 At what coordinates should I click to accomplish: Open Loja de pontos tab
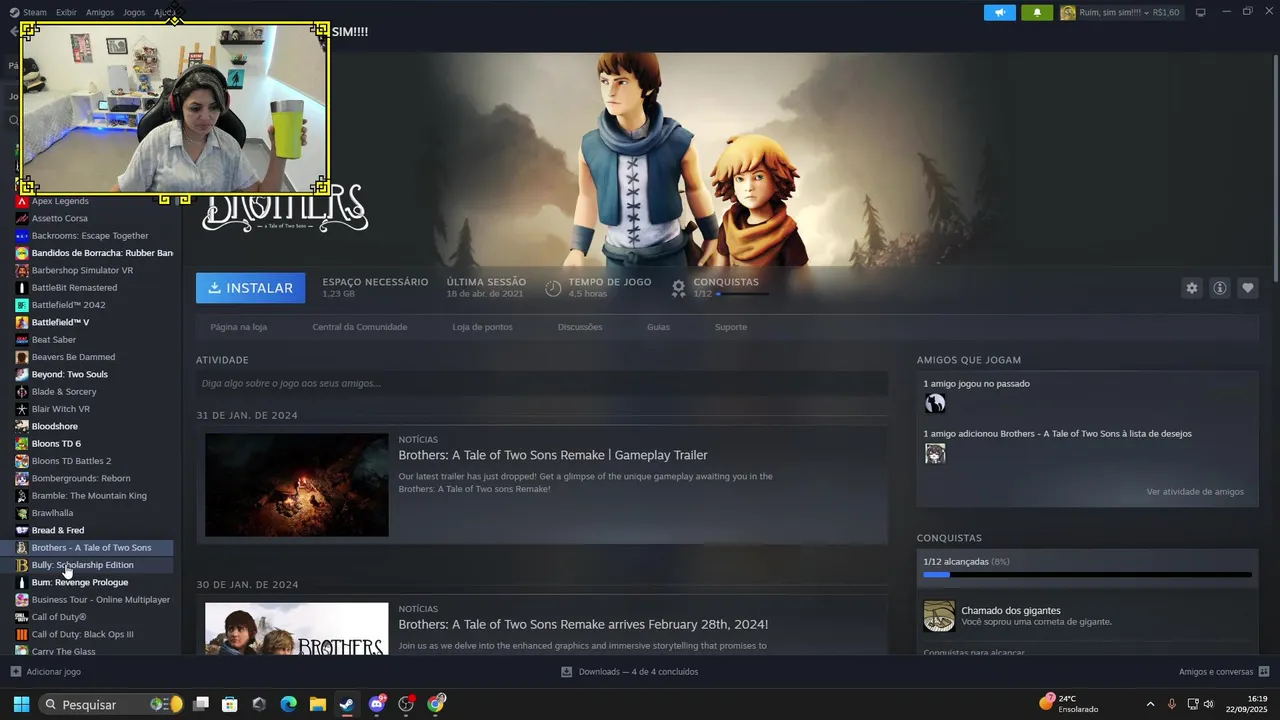(x=482, y=327)
